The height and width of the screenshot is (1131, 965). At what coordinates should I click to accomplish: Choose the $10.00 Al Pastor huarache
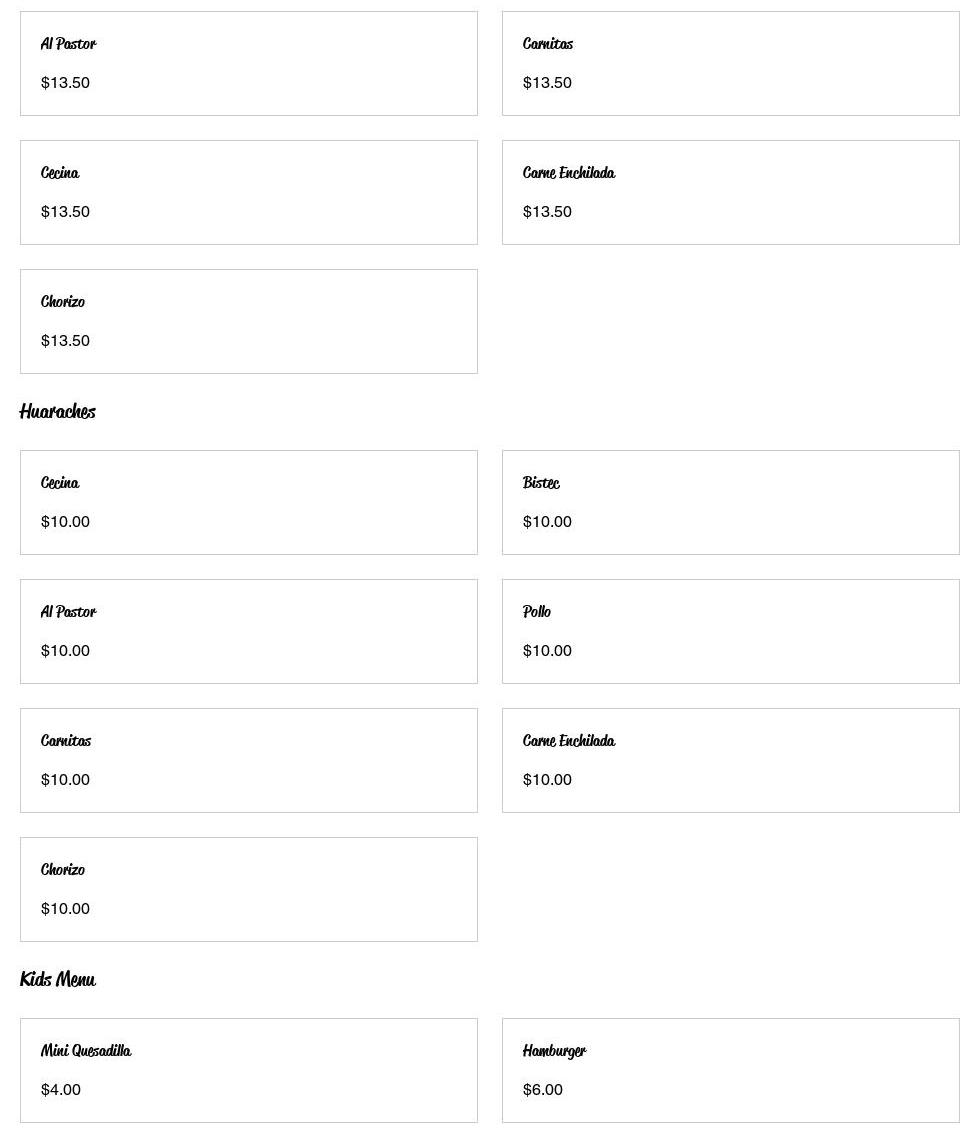248,631
